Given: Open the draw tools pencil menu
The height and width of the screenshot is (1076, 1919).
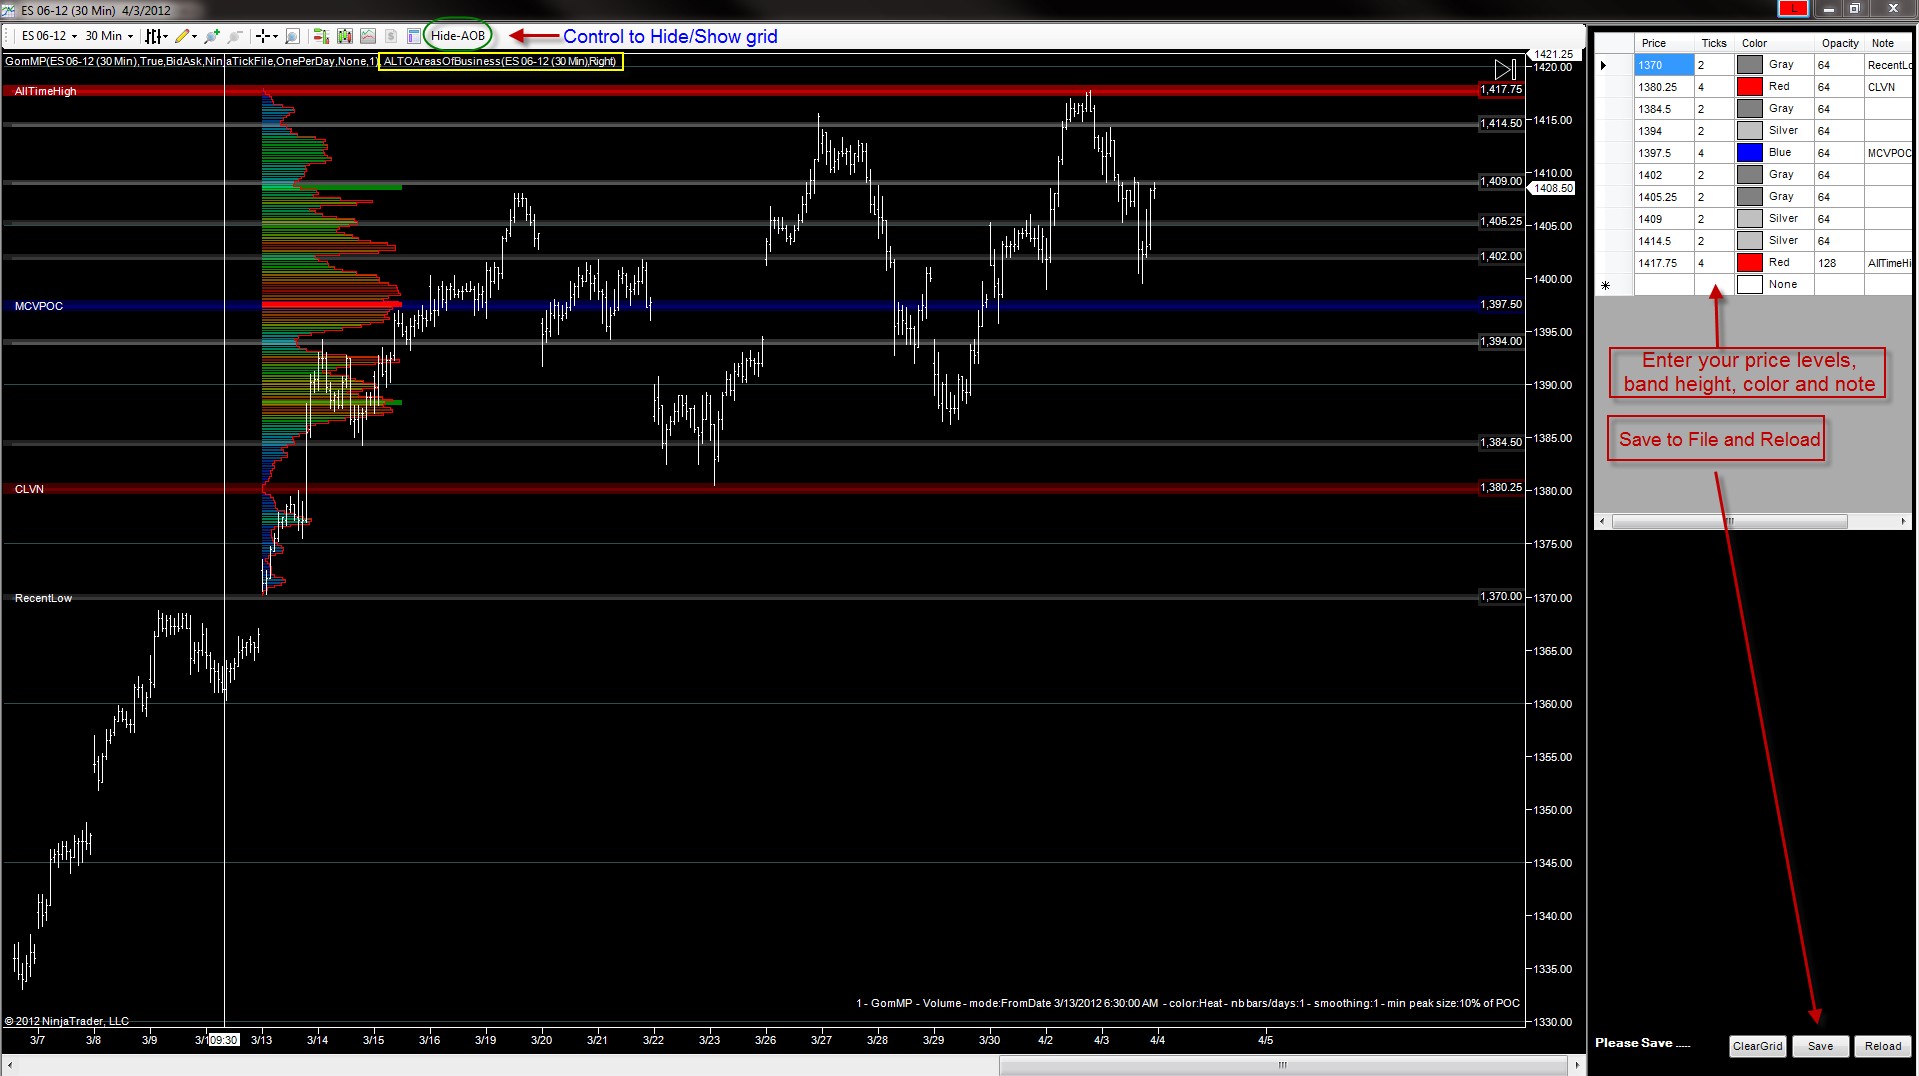Looking at the screenshot, I should click(x=184, y=36).
